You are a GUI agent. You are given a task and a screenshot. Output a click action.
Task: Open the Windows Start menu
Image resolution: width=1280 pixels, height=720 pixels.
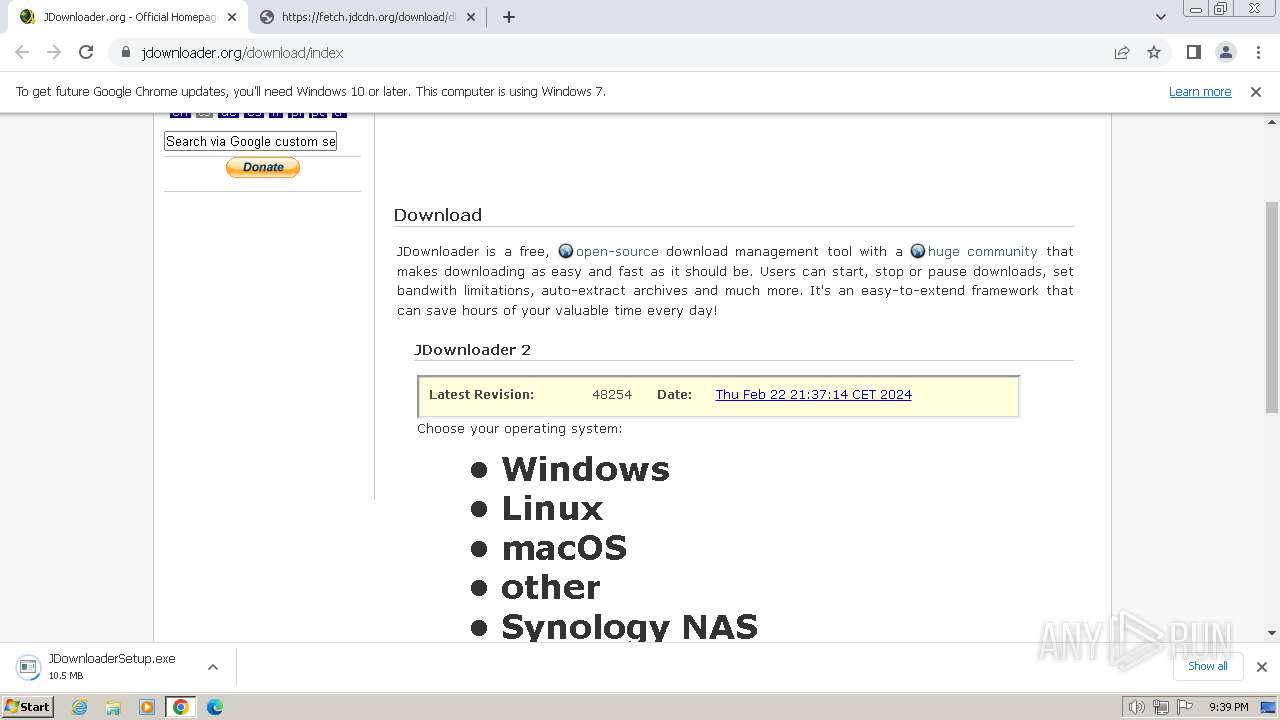point(28,706)
